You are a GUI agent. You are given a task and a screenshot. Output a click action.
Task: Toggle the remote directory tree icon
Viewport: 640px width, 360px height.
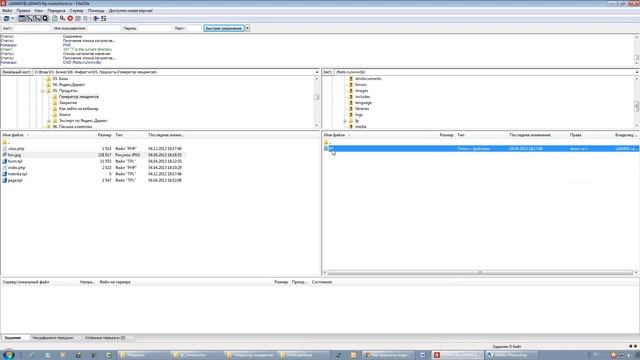tap(37, 18)
